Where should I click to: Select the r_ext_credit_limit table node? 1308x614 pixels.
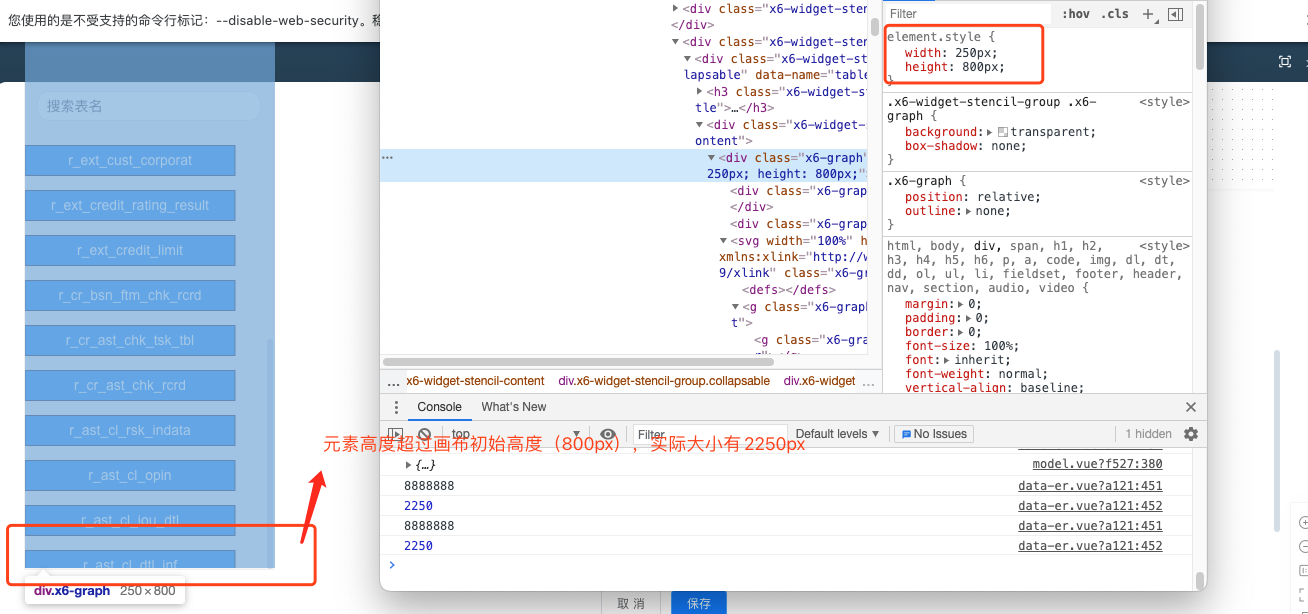[x=130, y=250]
